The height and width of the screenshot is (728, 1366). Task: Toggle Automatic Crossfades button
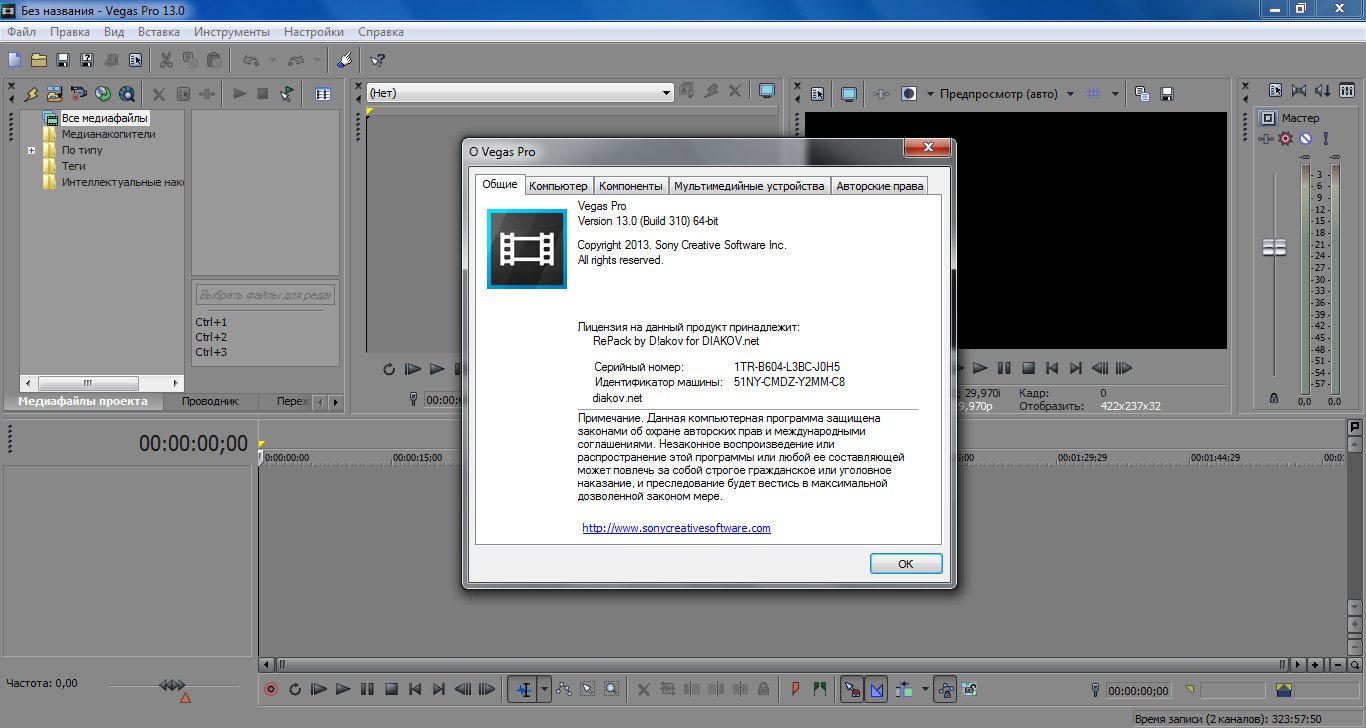(x=877, y=689)
